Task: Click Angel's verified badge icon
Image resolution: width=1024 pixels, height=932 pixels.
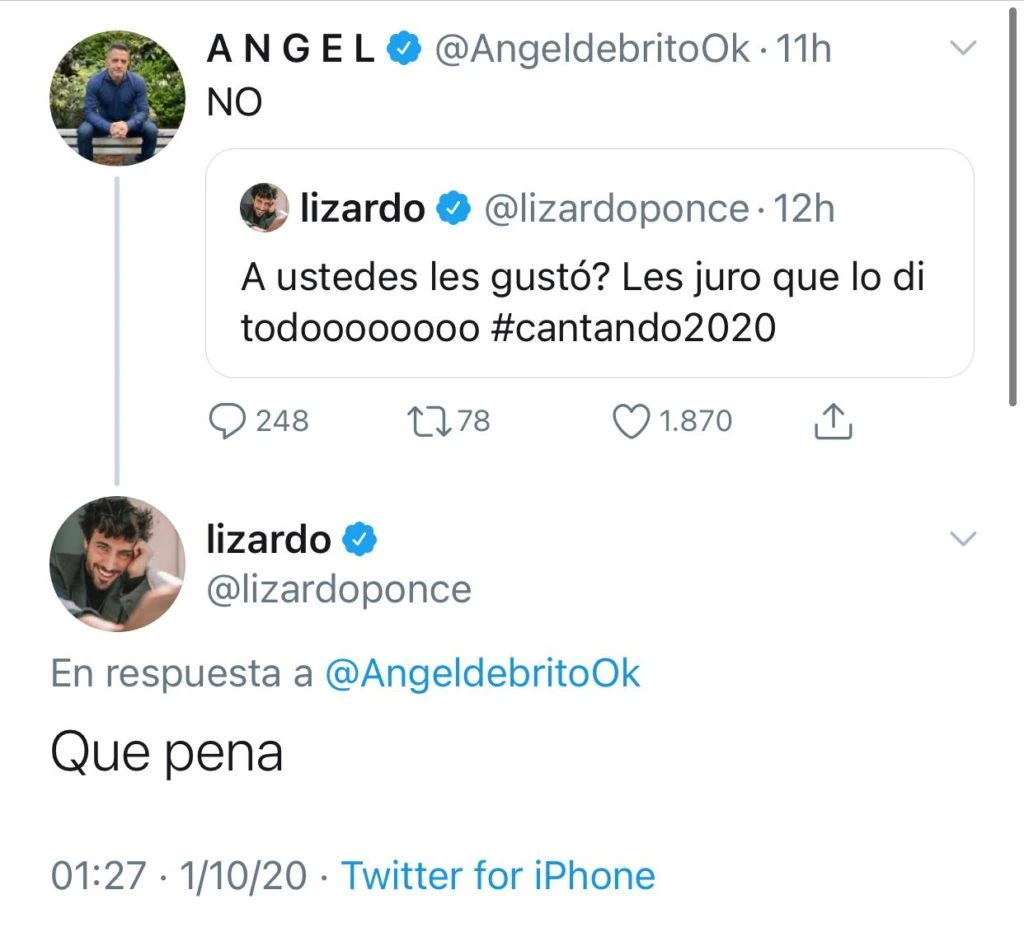Action: pos(403,48)
